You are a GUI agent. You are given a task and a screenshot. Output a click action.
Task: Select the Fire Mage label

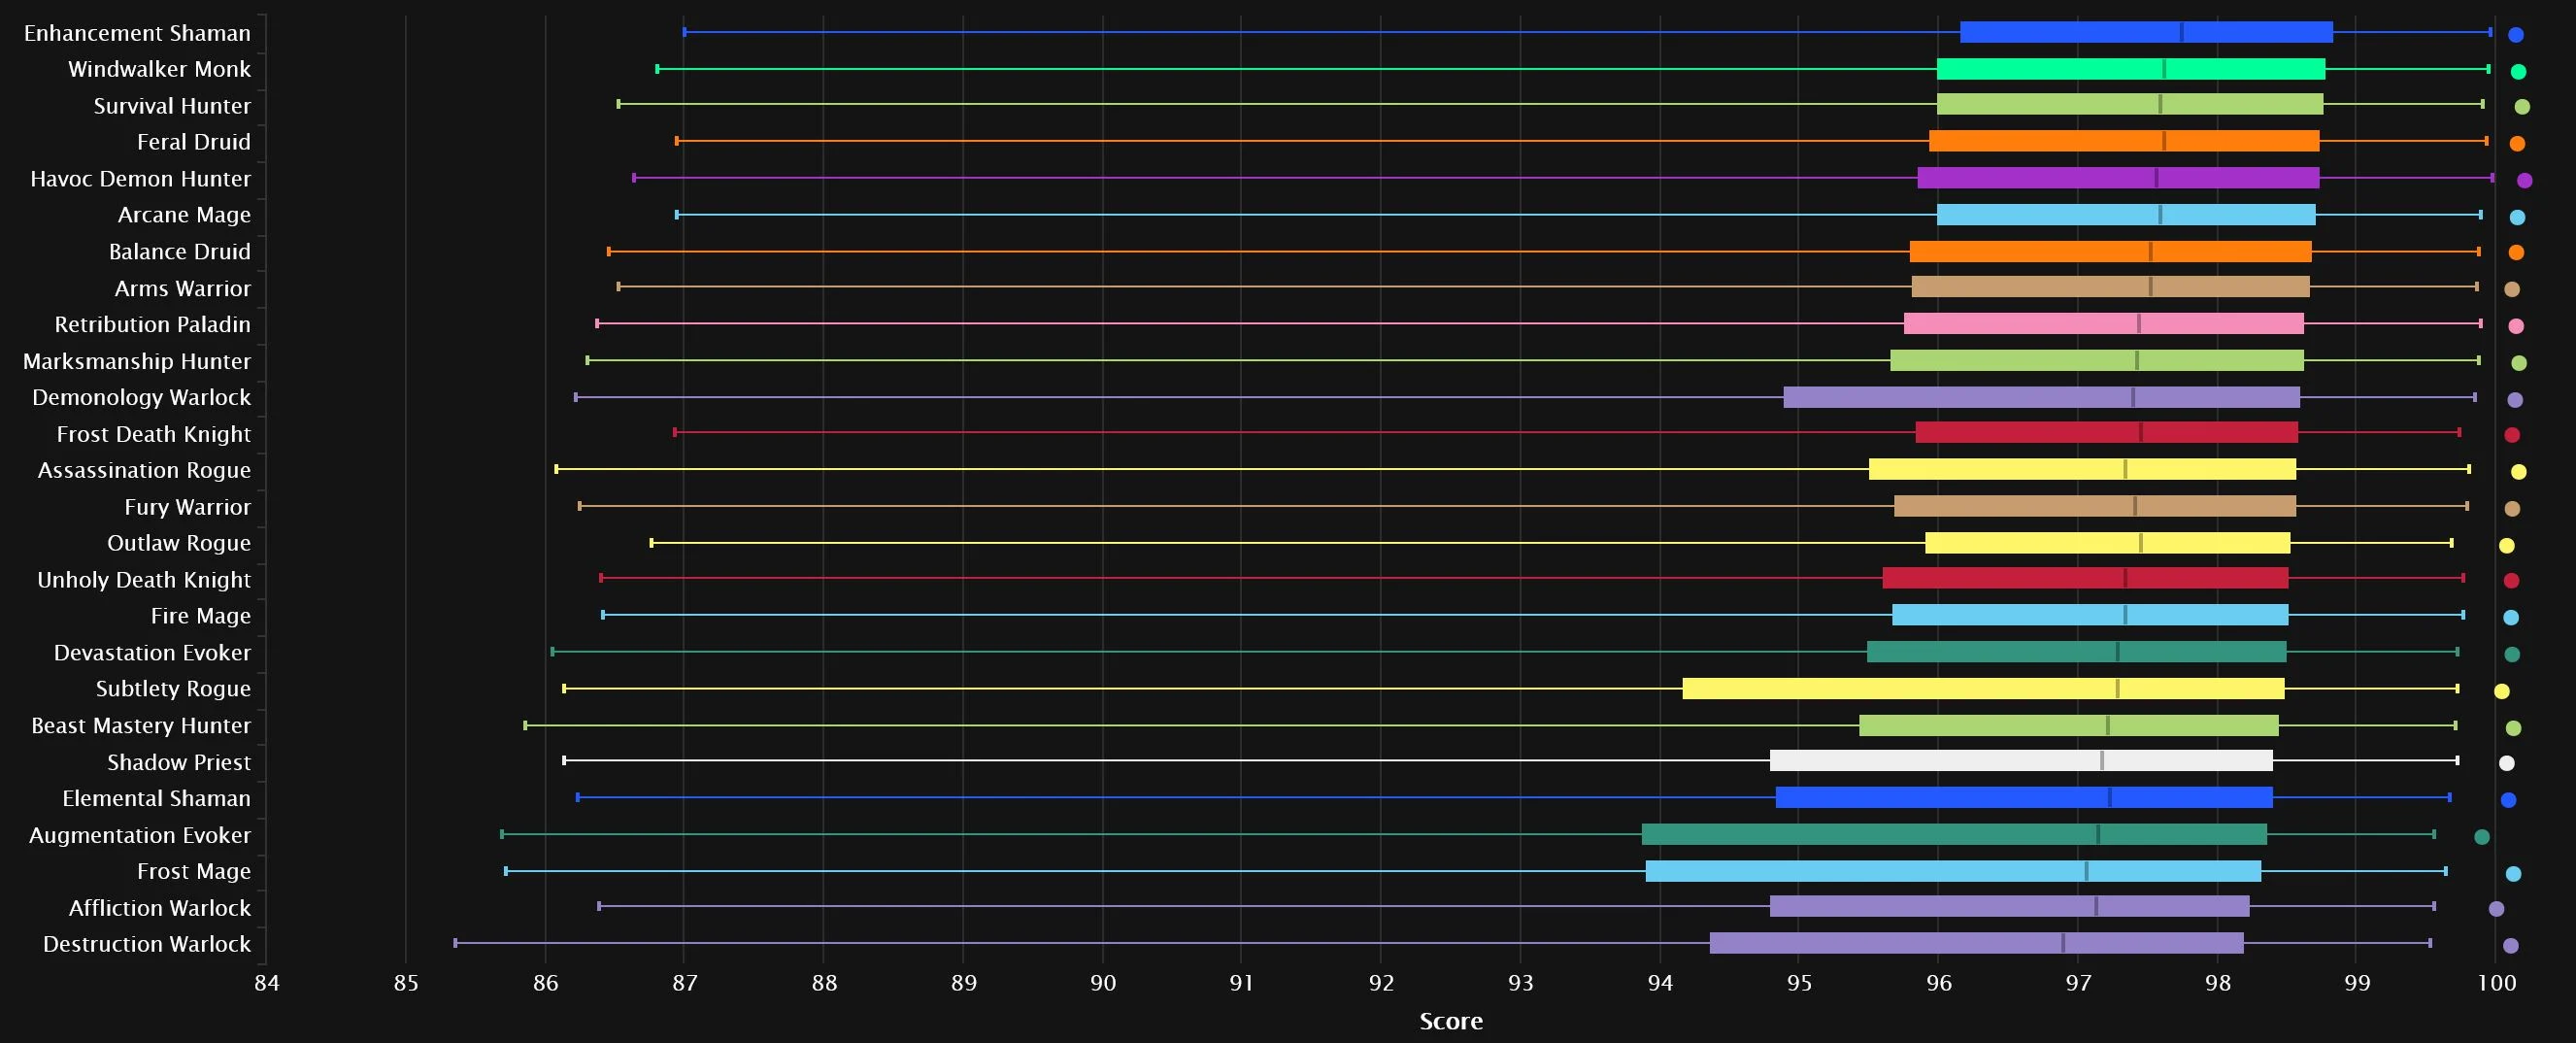(x=200, y=616)
